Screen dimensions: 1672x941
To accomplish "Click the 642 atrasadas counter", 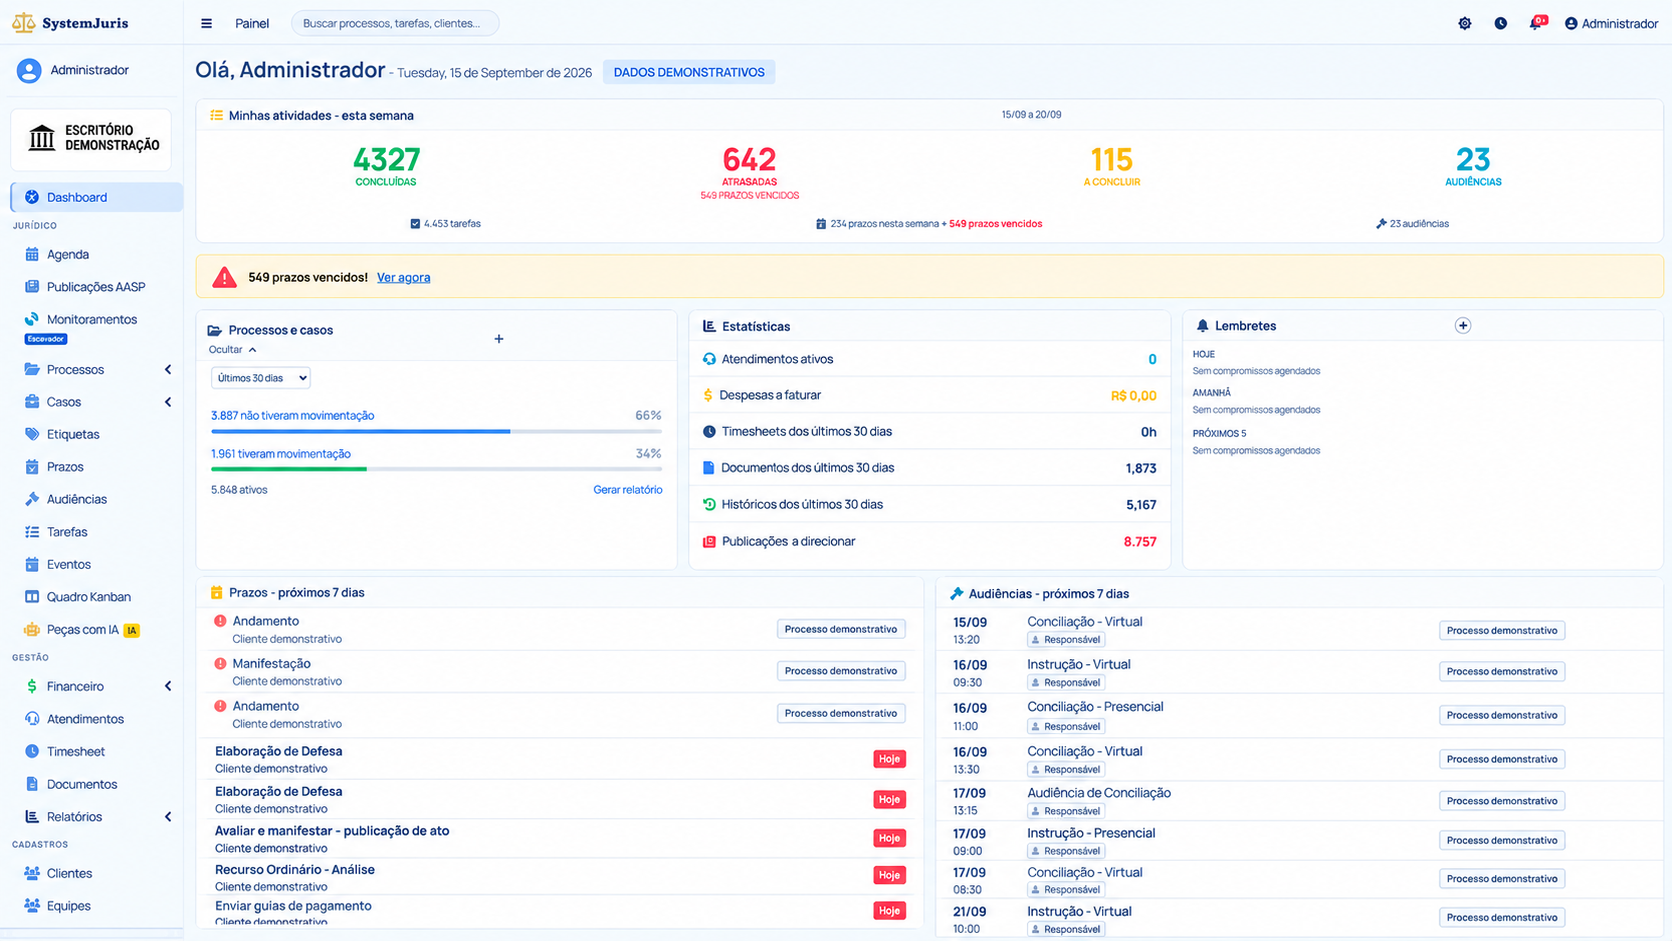I will (x=749, y=160).
